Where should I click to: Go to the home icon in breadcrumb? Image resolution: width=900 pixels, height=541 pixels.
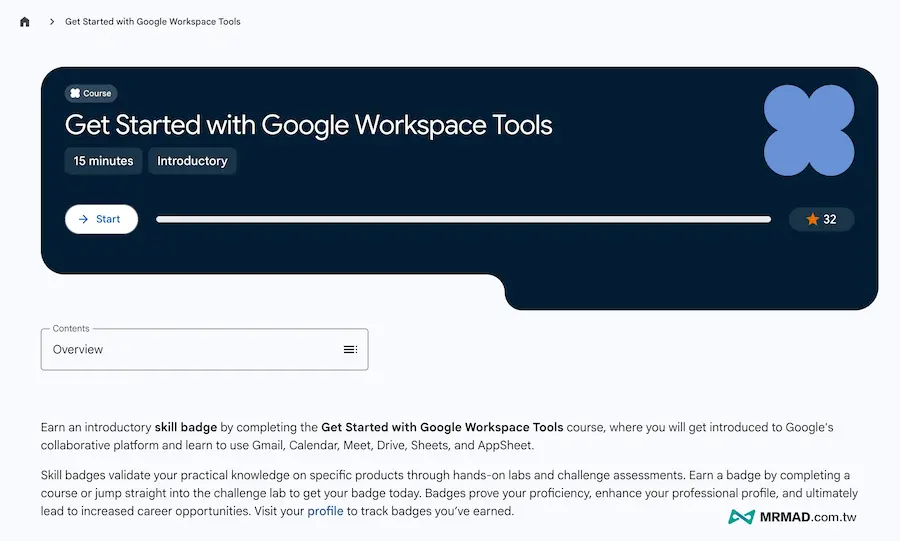pos(24,22)
